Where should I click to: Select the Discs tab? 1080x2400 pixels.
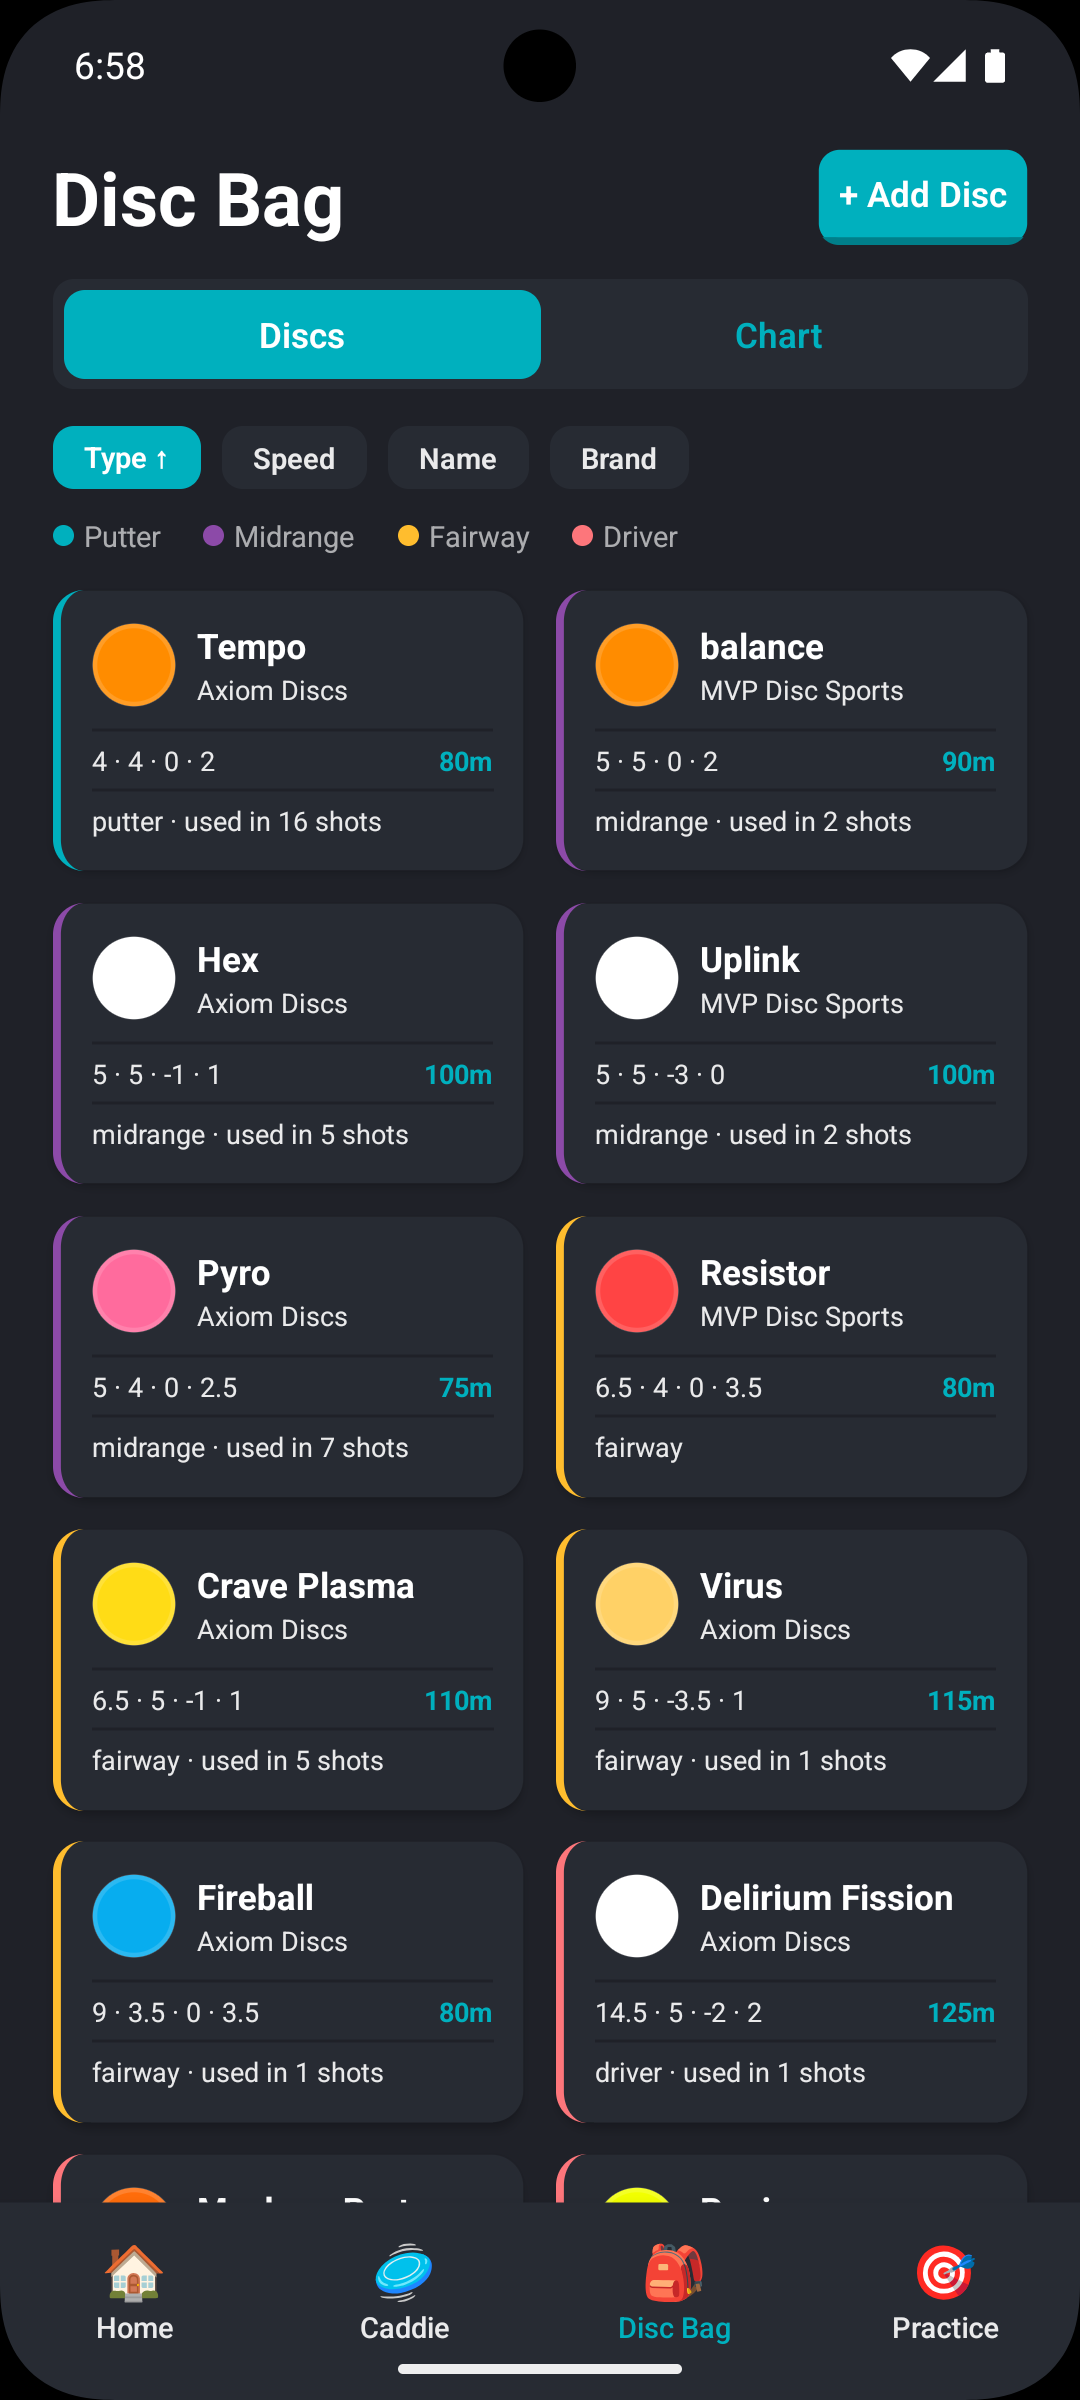pos(302,335)
